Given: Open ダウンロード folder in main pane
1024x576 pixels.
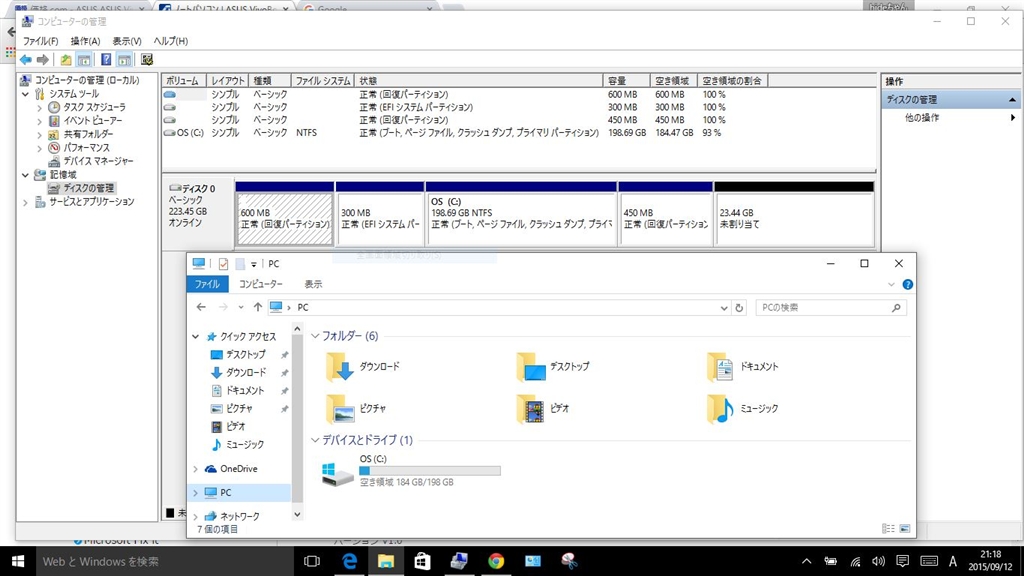Looking at the screenshot, I should 363,367.
